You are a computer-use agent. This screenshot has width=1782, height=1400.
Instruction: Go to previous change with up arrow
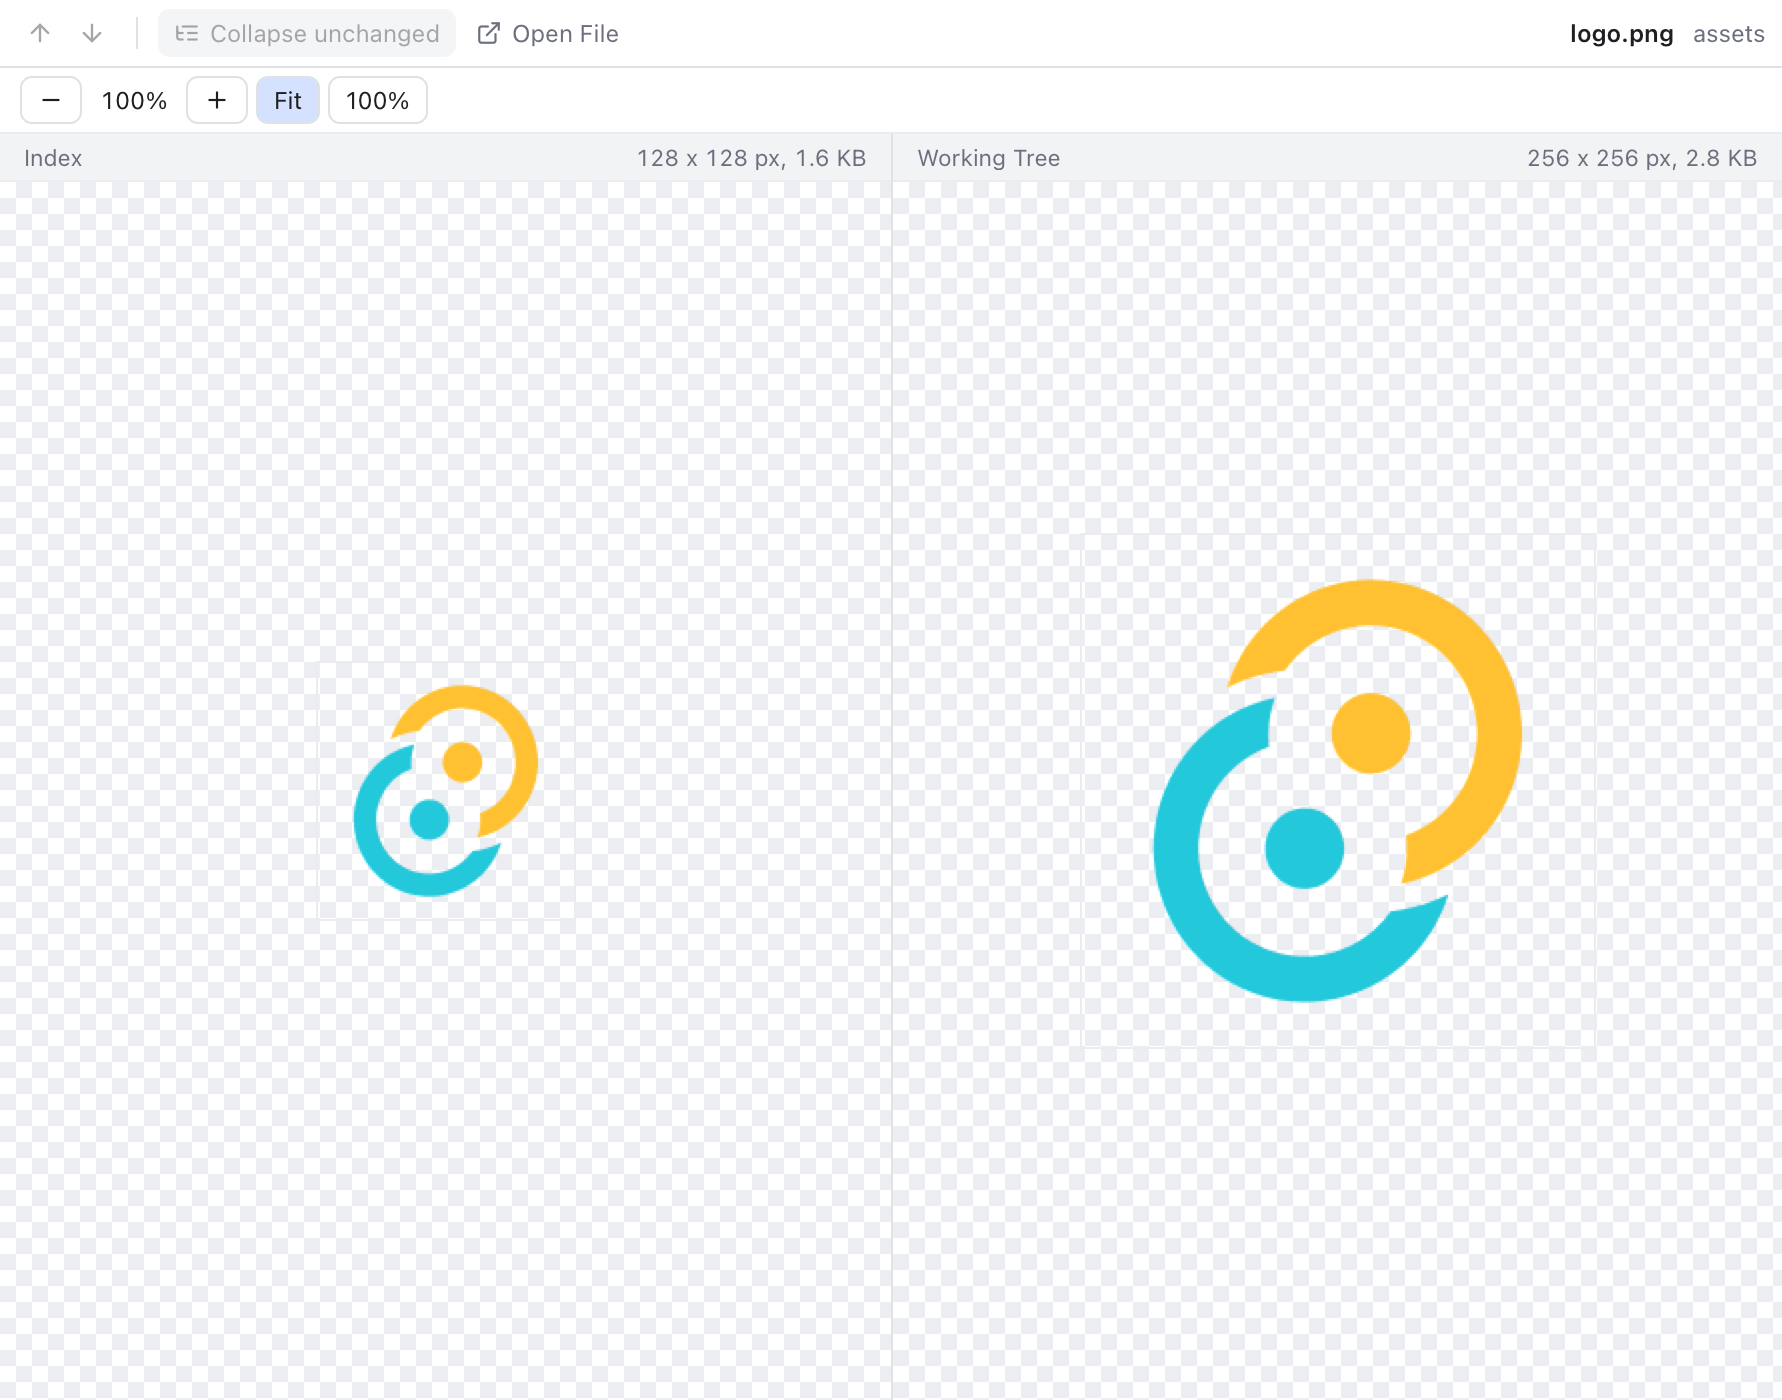[40, 33]
